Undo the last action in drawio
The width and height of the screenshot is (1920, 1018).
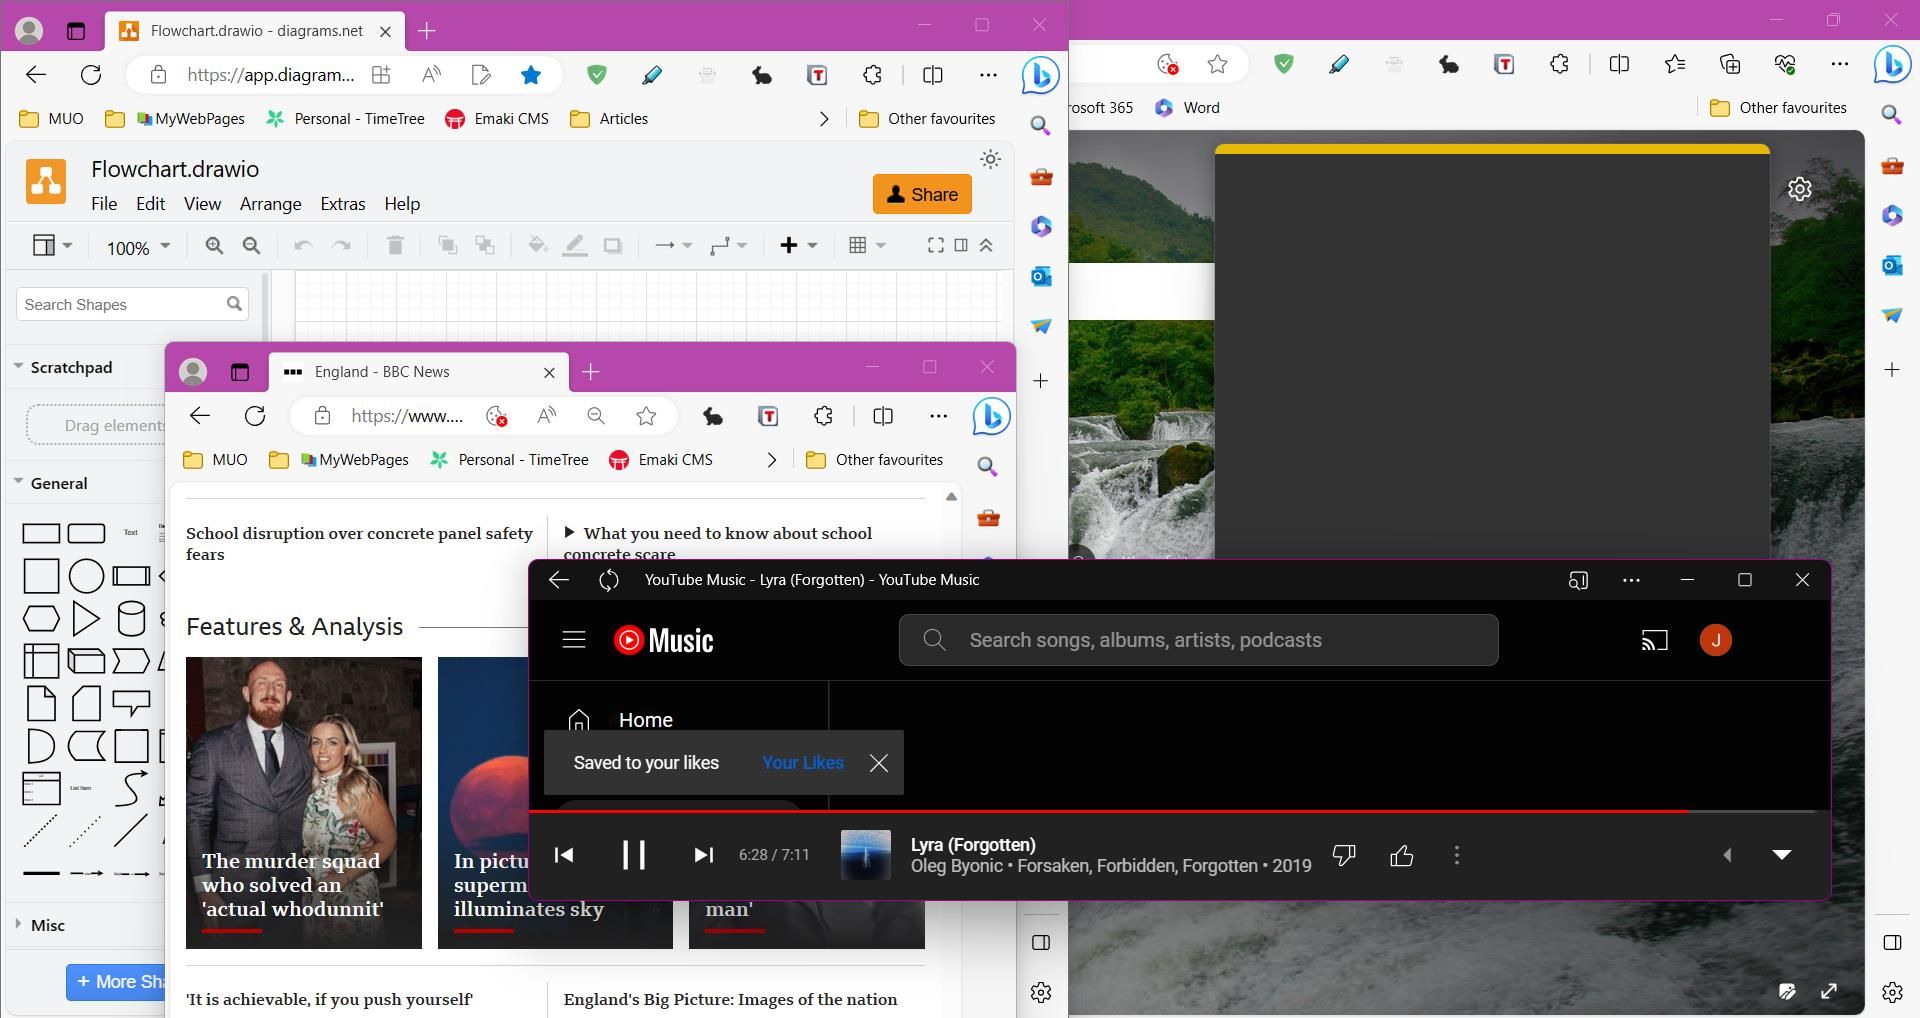click(303, 246)
